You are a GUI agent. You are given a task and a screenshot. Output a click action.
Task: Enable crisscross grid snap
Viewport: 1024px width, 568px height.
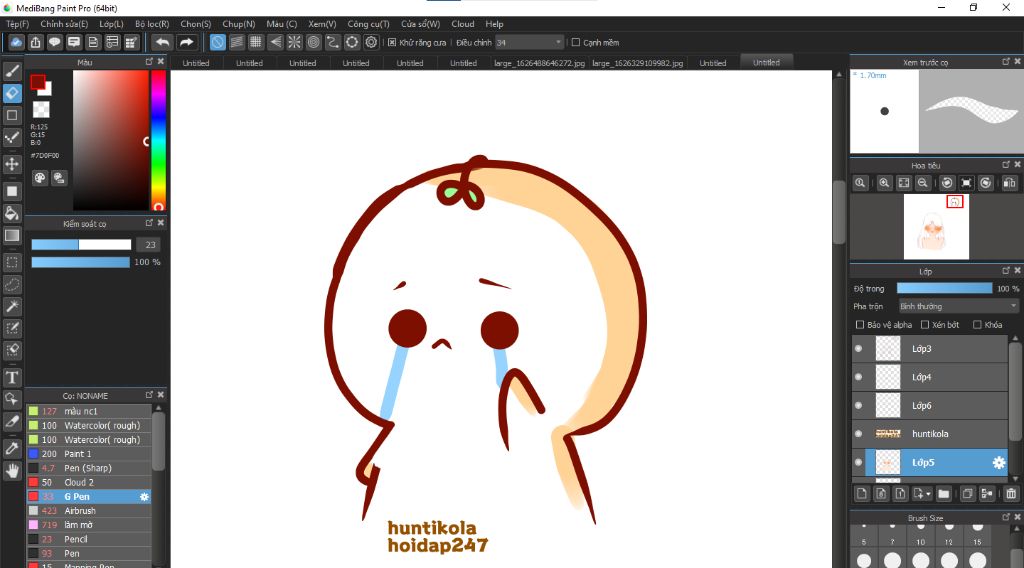coord(256,42)
